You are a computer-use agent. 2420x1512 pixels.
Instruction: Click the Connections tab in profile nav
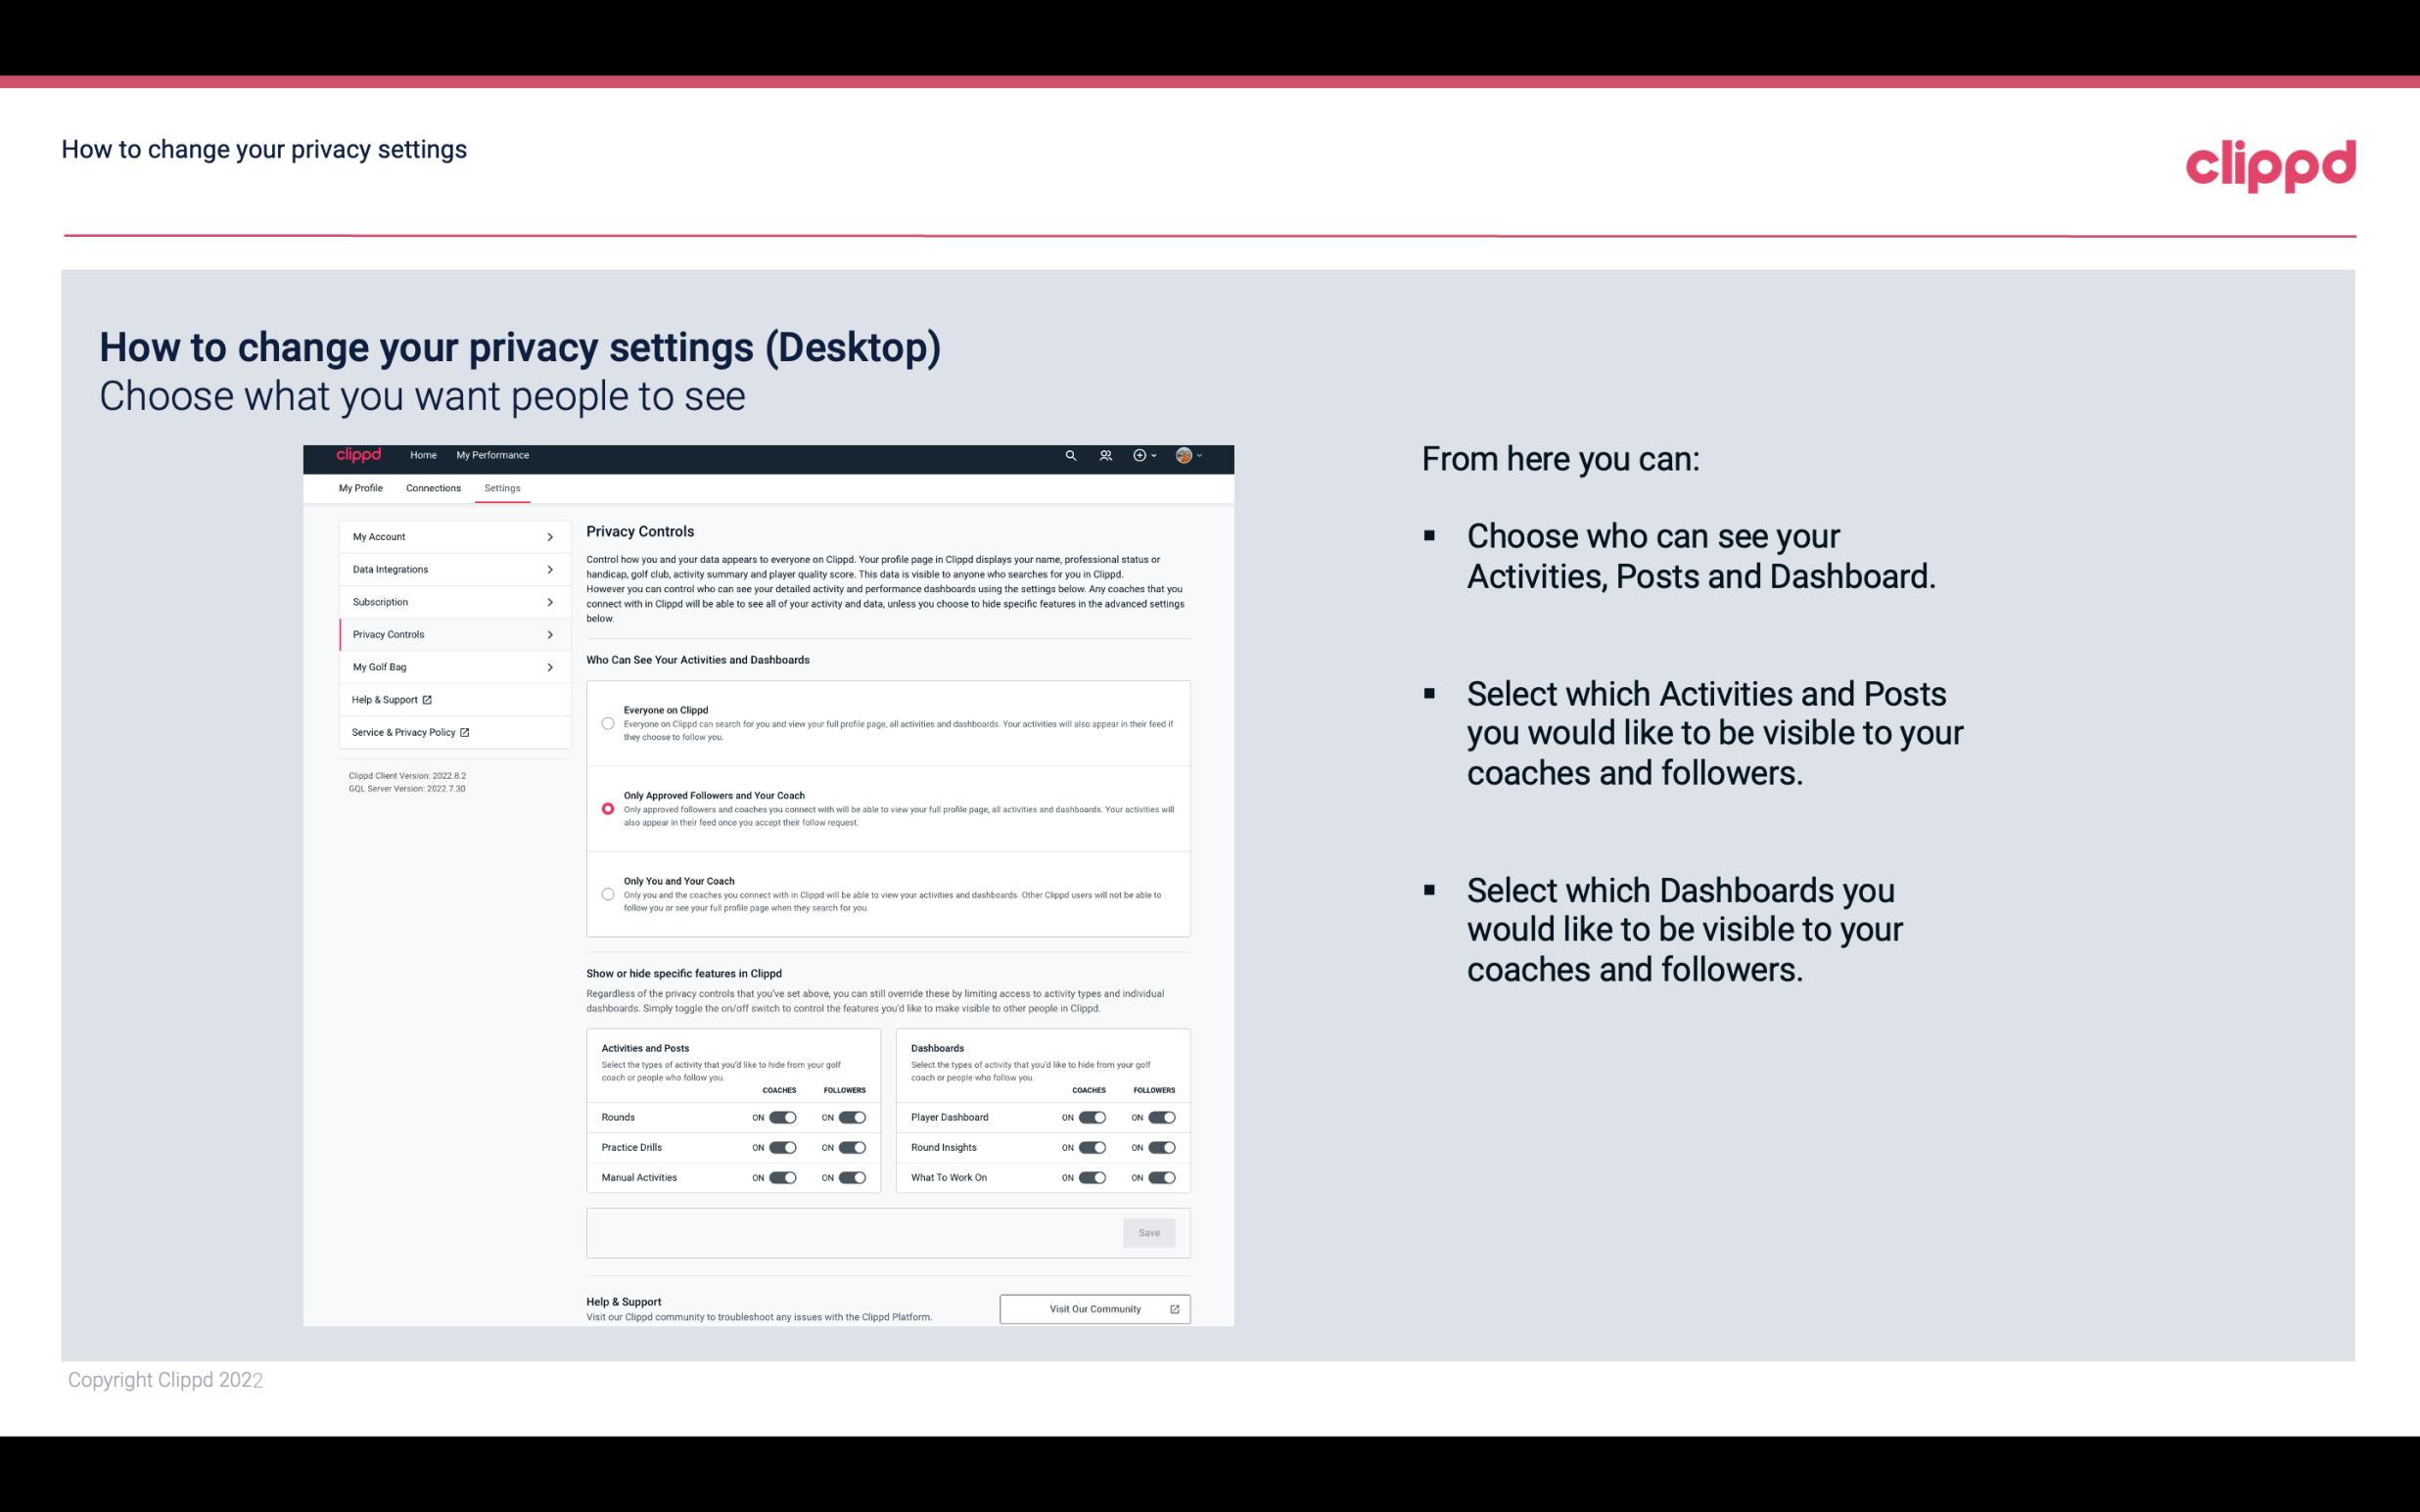pyautogui.click(x=432, y=487)
